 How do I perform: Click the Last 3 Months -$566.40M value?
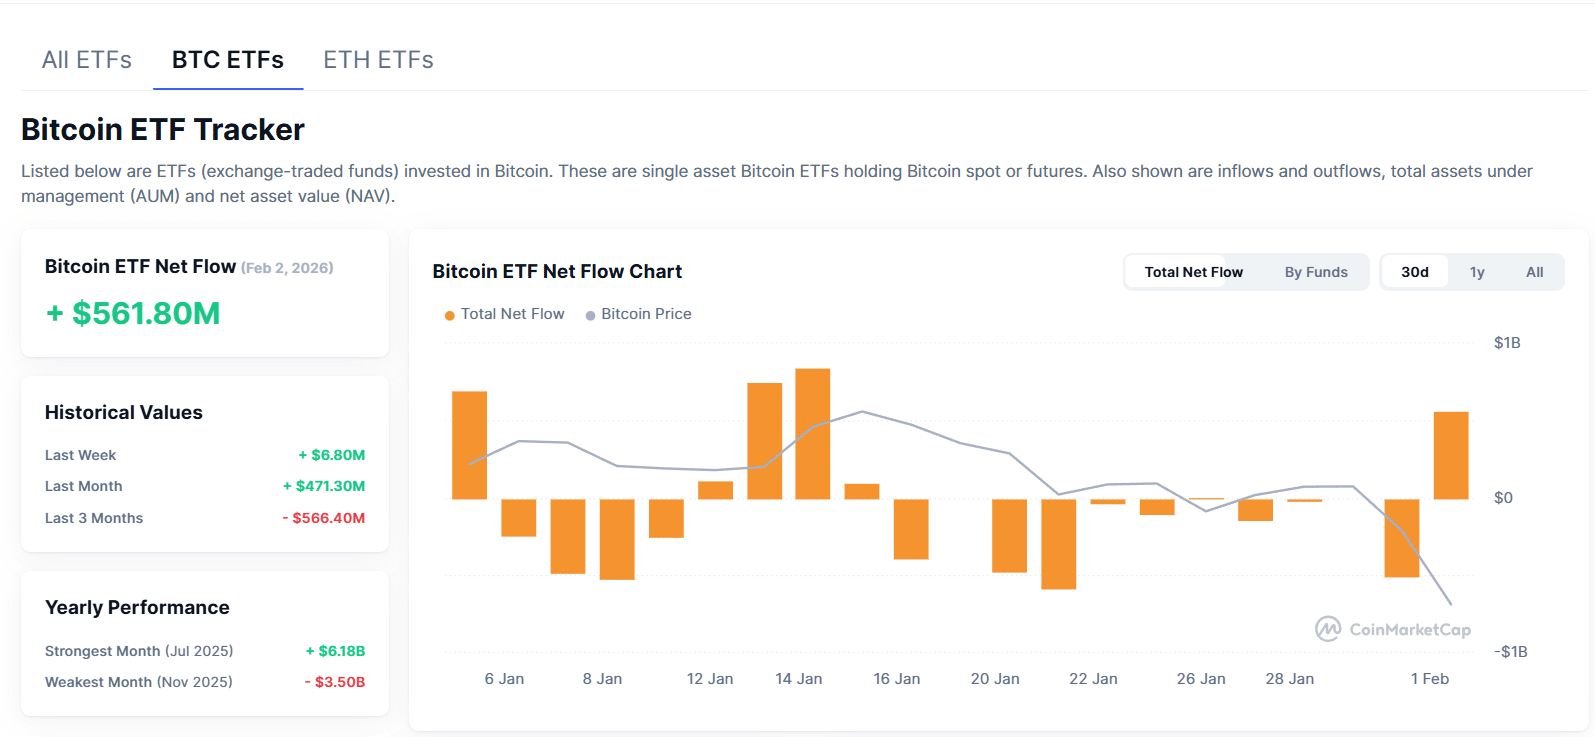(x=323, y=518)
